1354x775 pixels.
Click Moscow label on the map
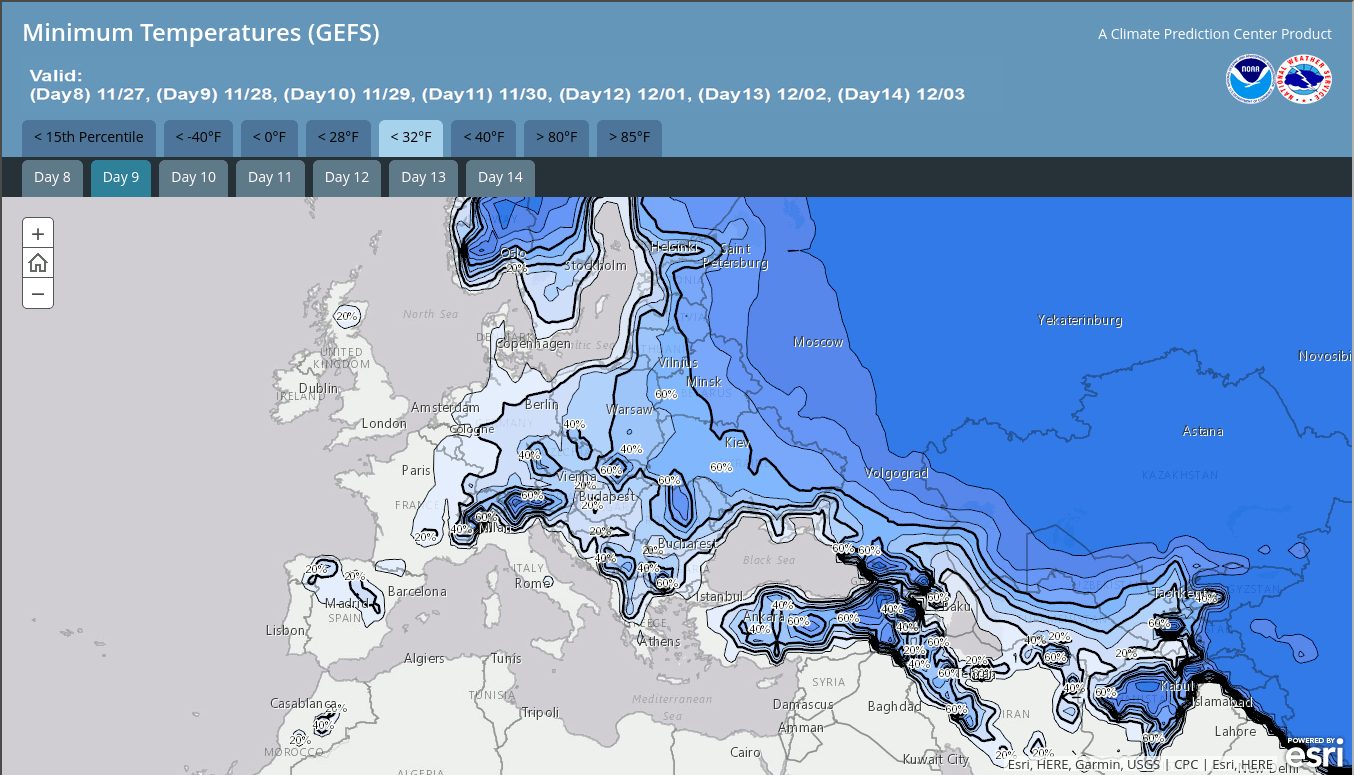pos(818,342)
